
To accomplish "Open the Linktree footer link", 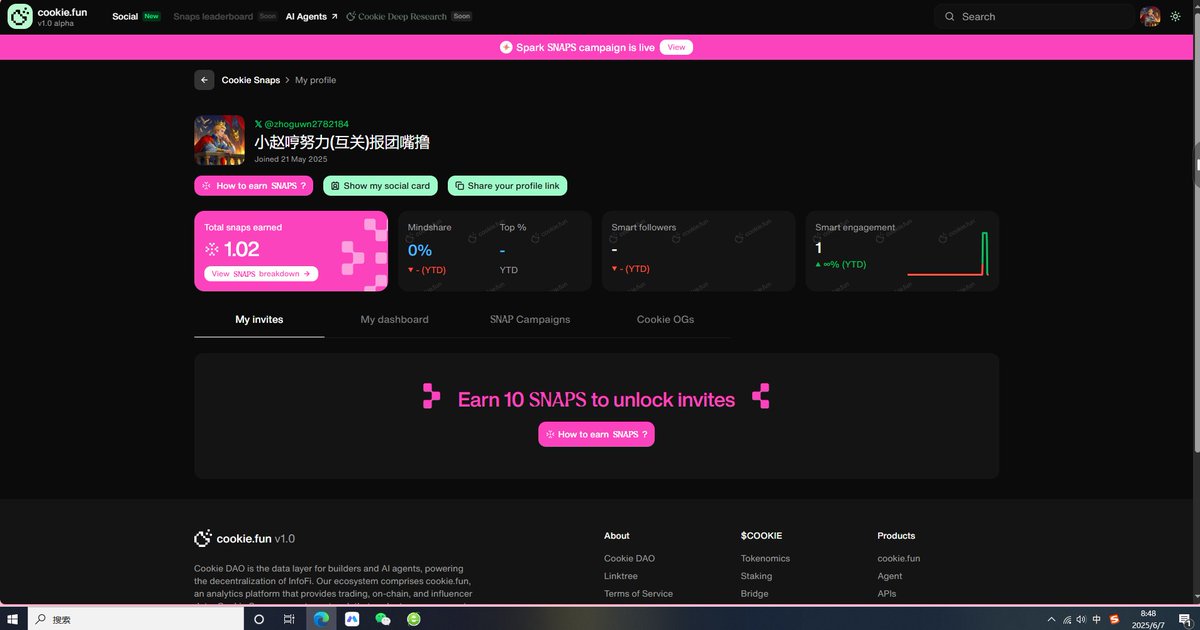I will click(x=620, y=576).
